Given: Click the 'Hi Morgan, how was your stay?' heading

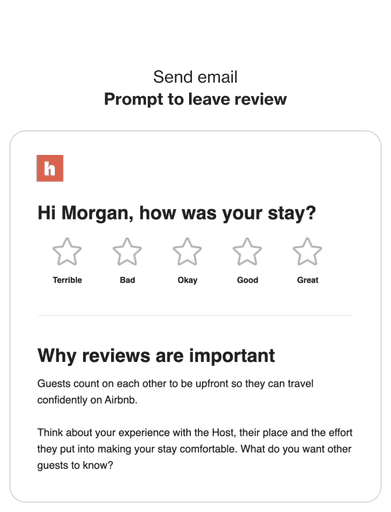Looking at the screenshot, I should (x=176, y=213).
